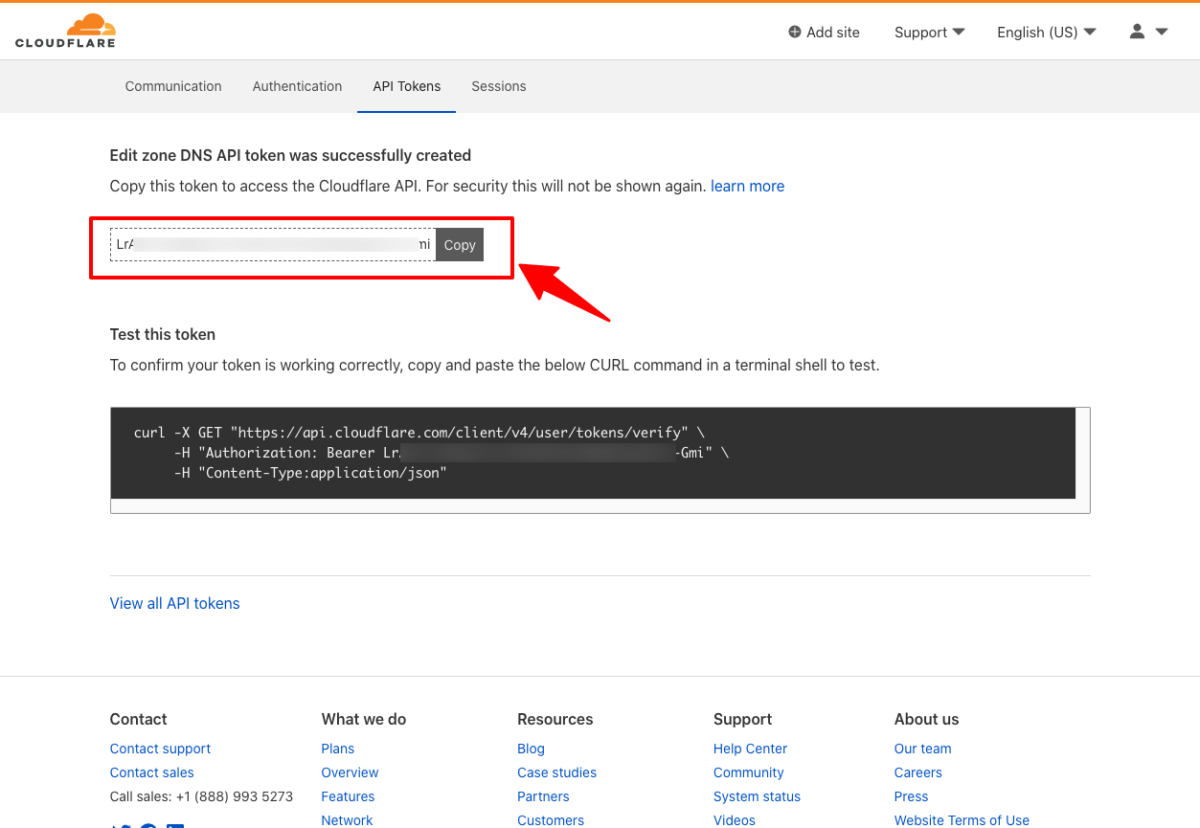Click the Twitter icon in the footer

click(120, 825)
